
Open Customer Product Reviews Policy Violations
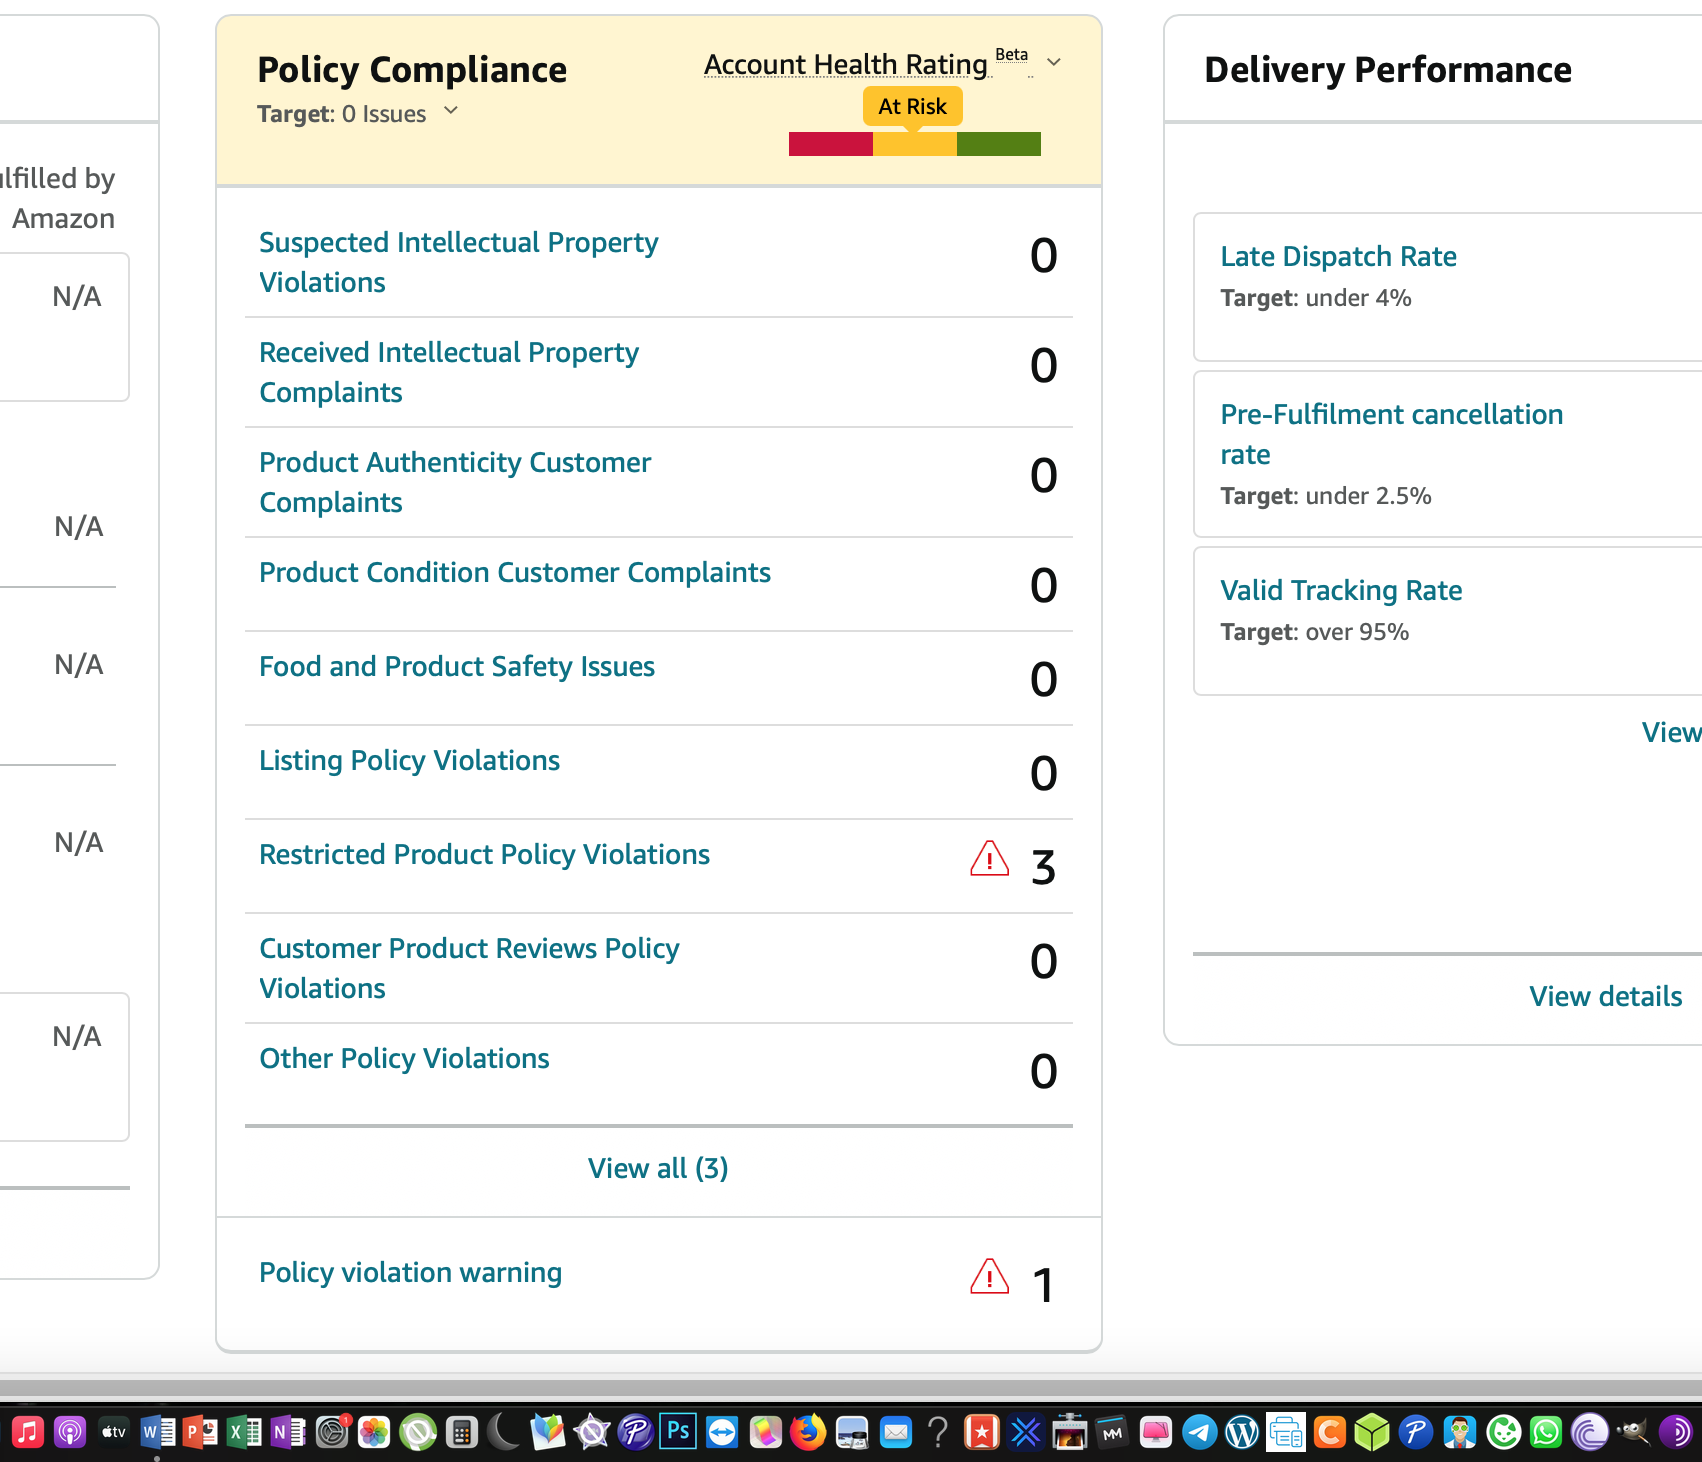point(469,968)
